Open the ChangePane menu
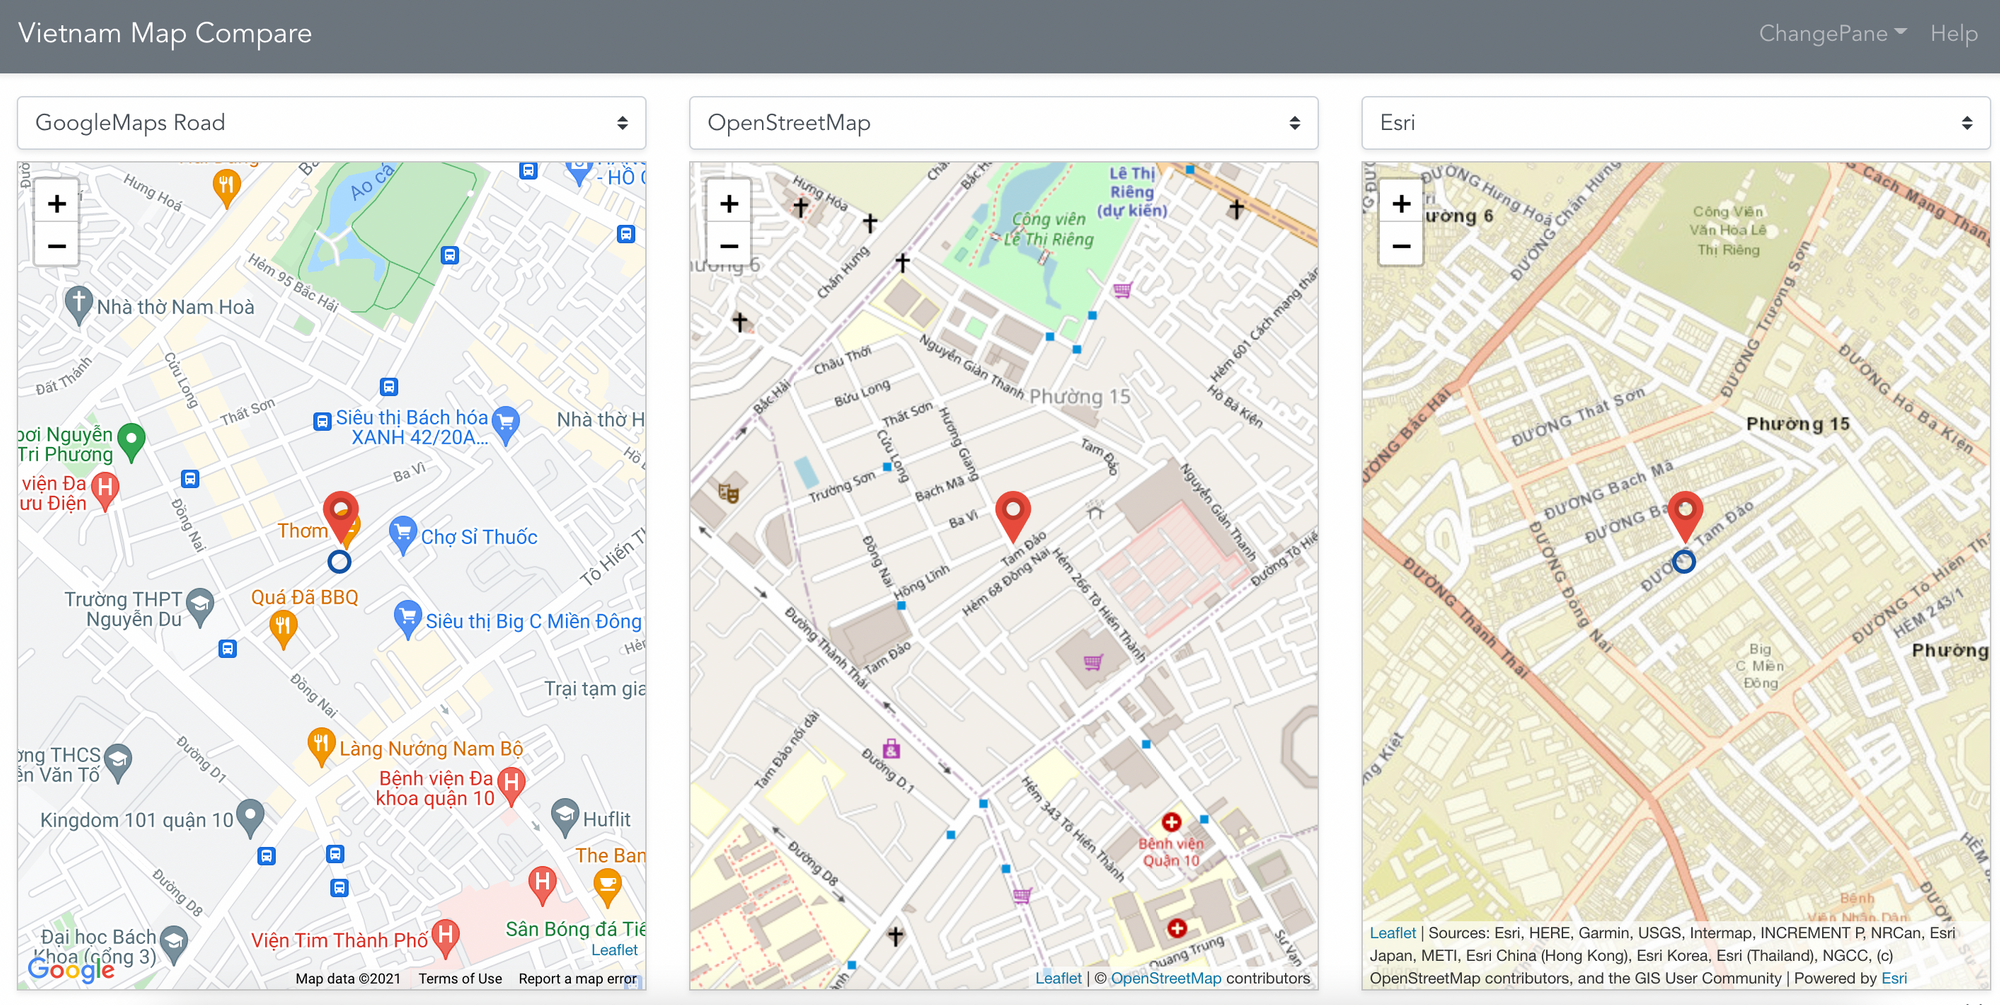The image size is (2000, 1005). pyautogui.click(x=1832, y=34)
